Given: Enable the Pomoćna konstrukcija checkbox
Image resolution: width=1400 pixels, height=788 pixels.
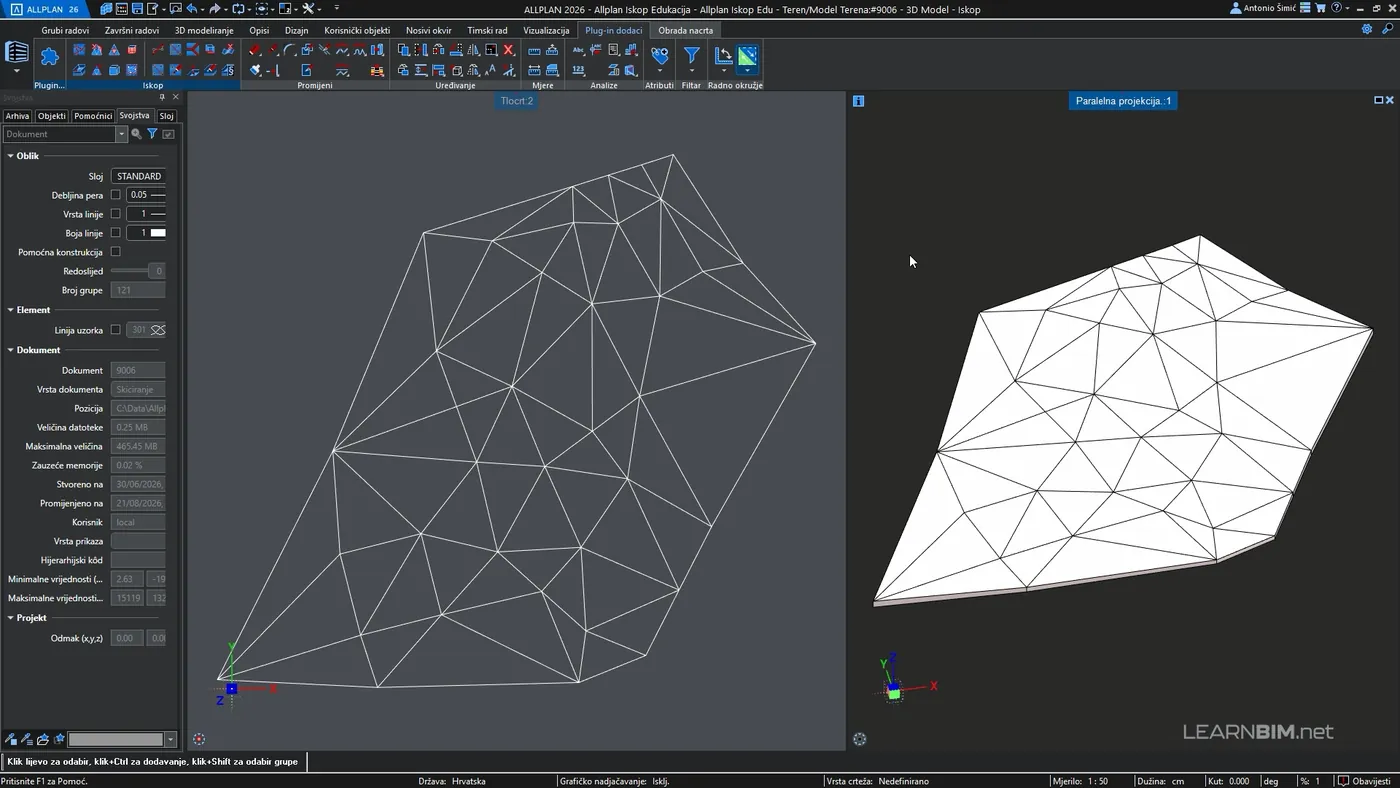Looking at the screenshot, I should pyautogui.click(x=115, y=252).
